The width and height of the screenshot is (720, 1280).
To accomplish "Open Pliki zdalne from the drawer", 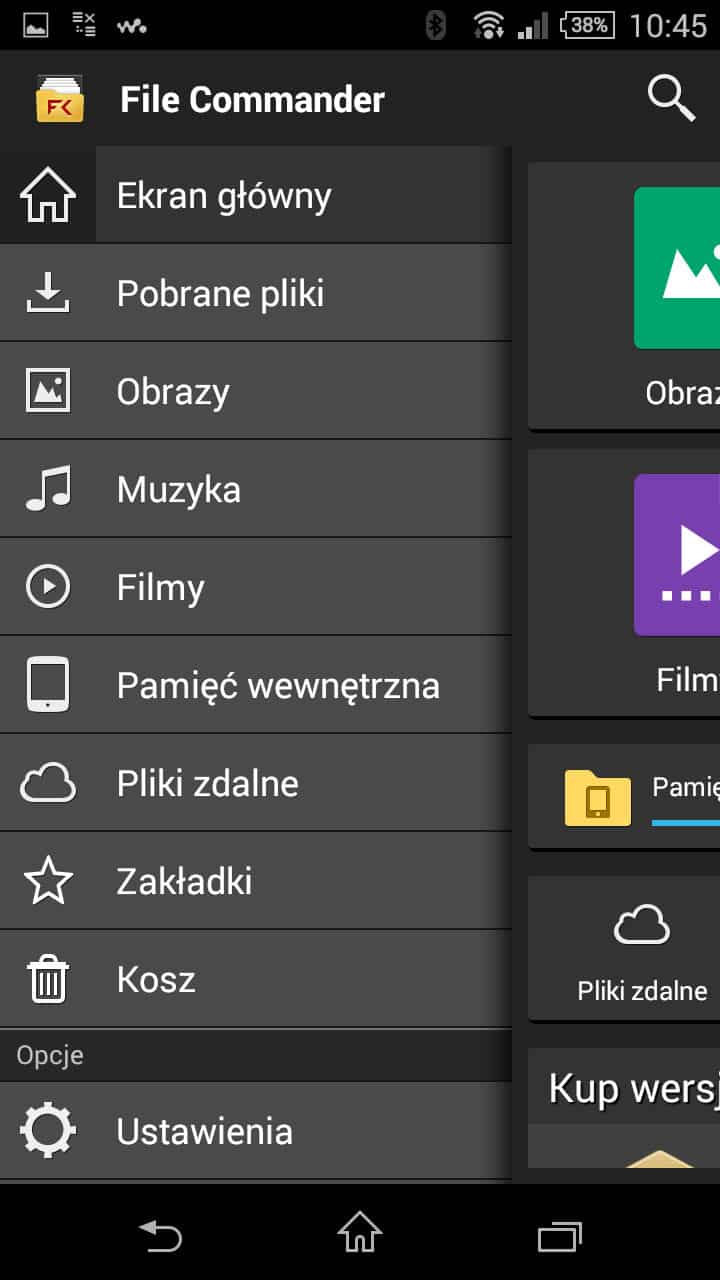I will click(207, 783).
